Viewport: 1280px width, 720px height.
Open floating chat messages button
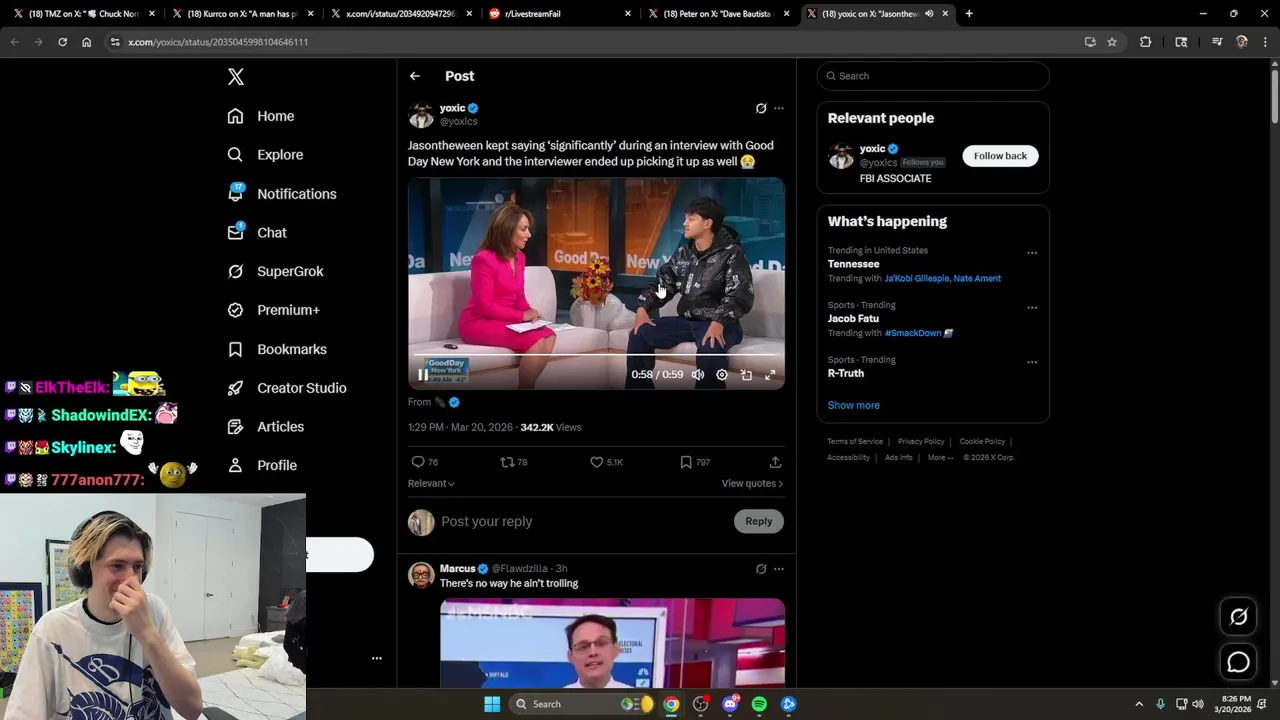click(1238, 662)
